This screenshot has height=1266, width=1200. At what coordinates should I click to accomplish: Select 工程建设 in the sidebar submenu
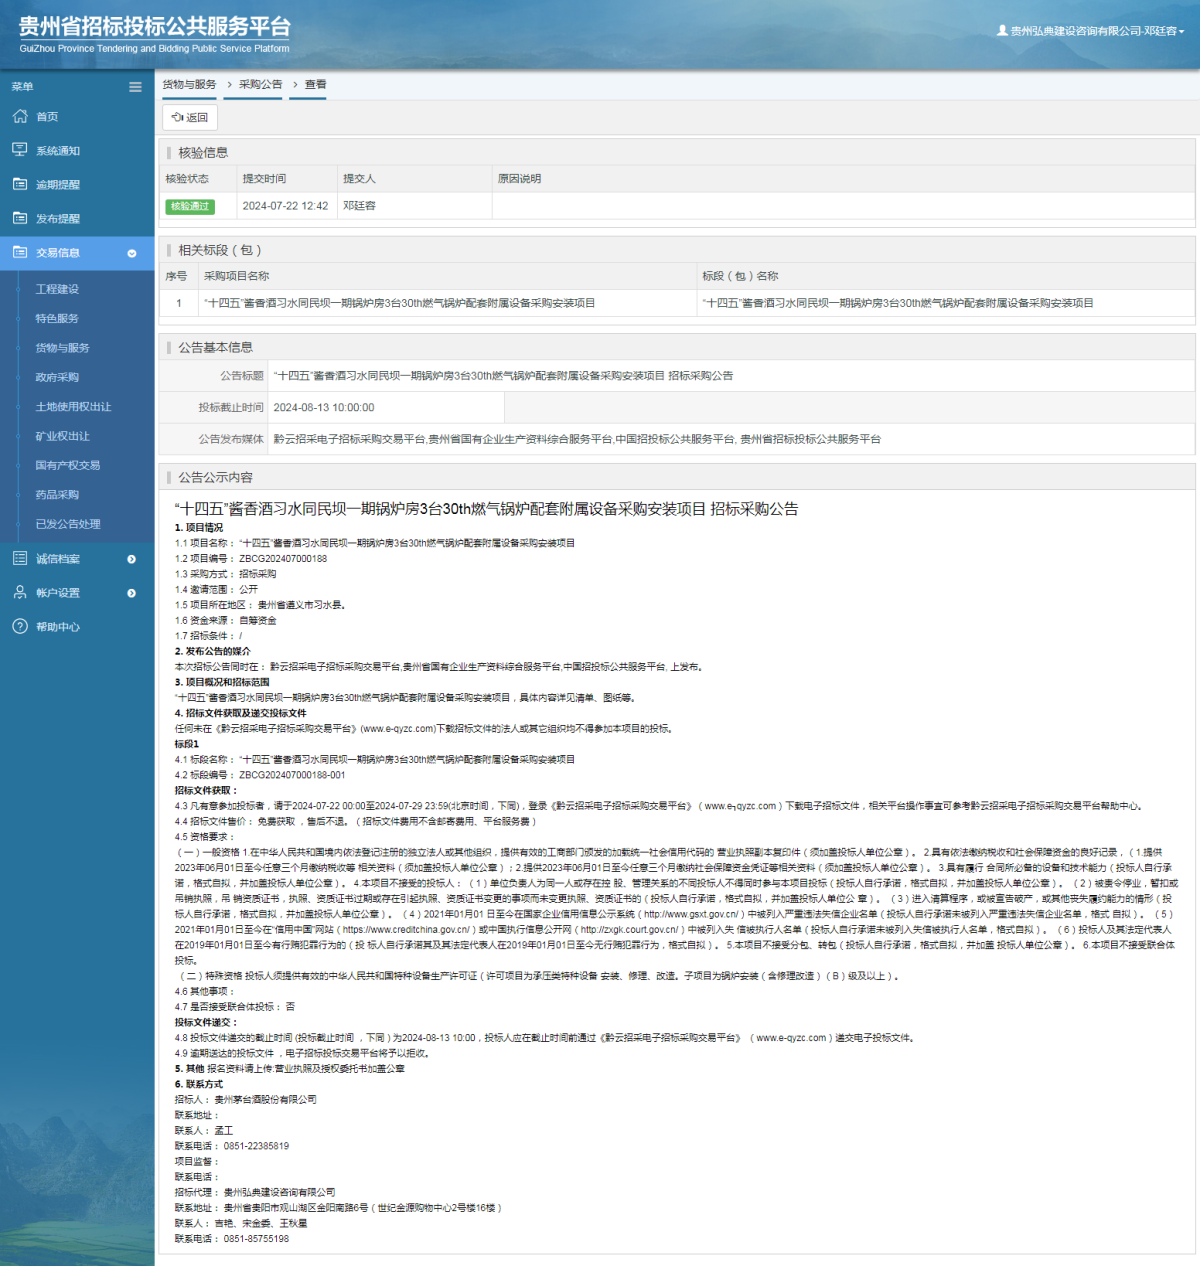coord(57,289)
